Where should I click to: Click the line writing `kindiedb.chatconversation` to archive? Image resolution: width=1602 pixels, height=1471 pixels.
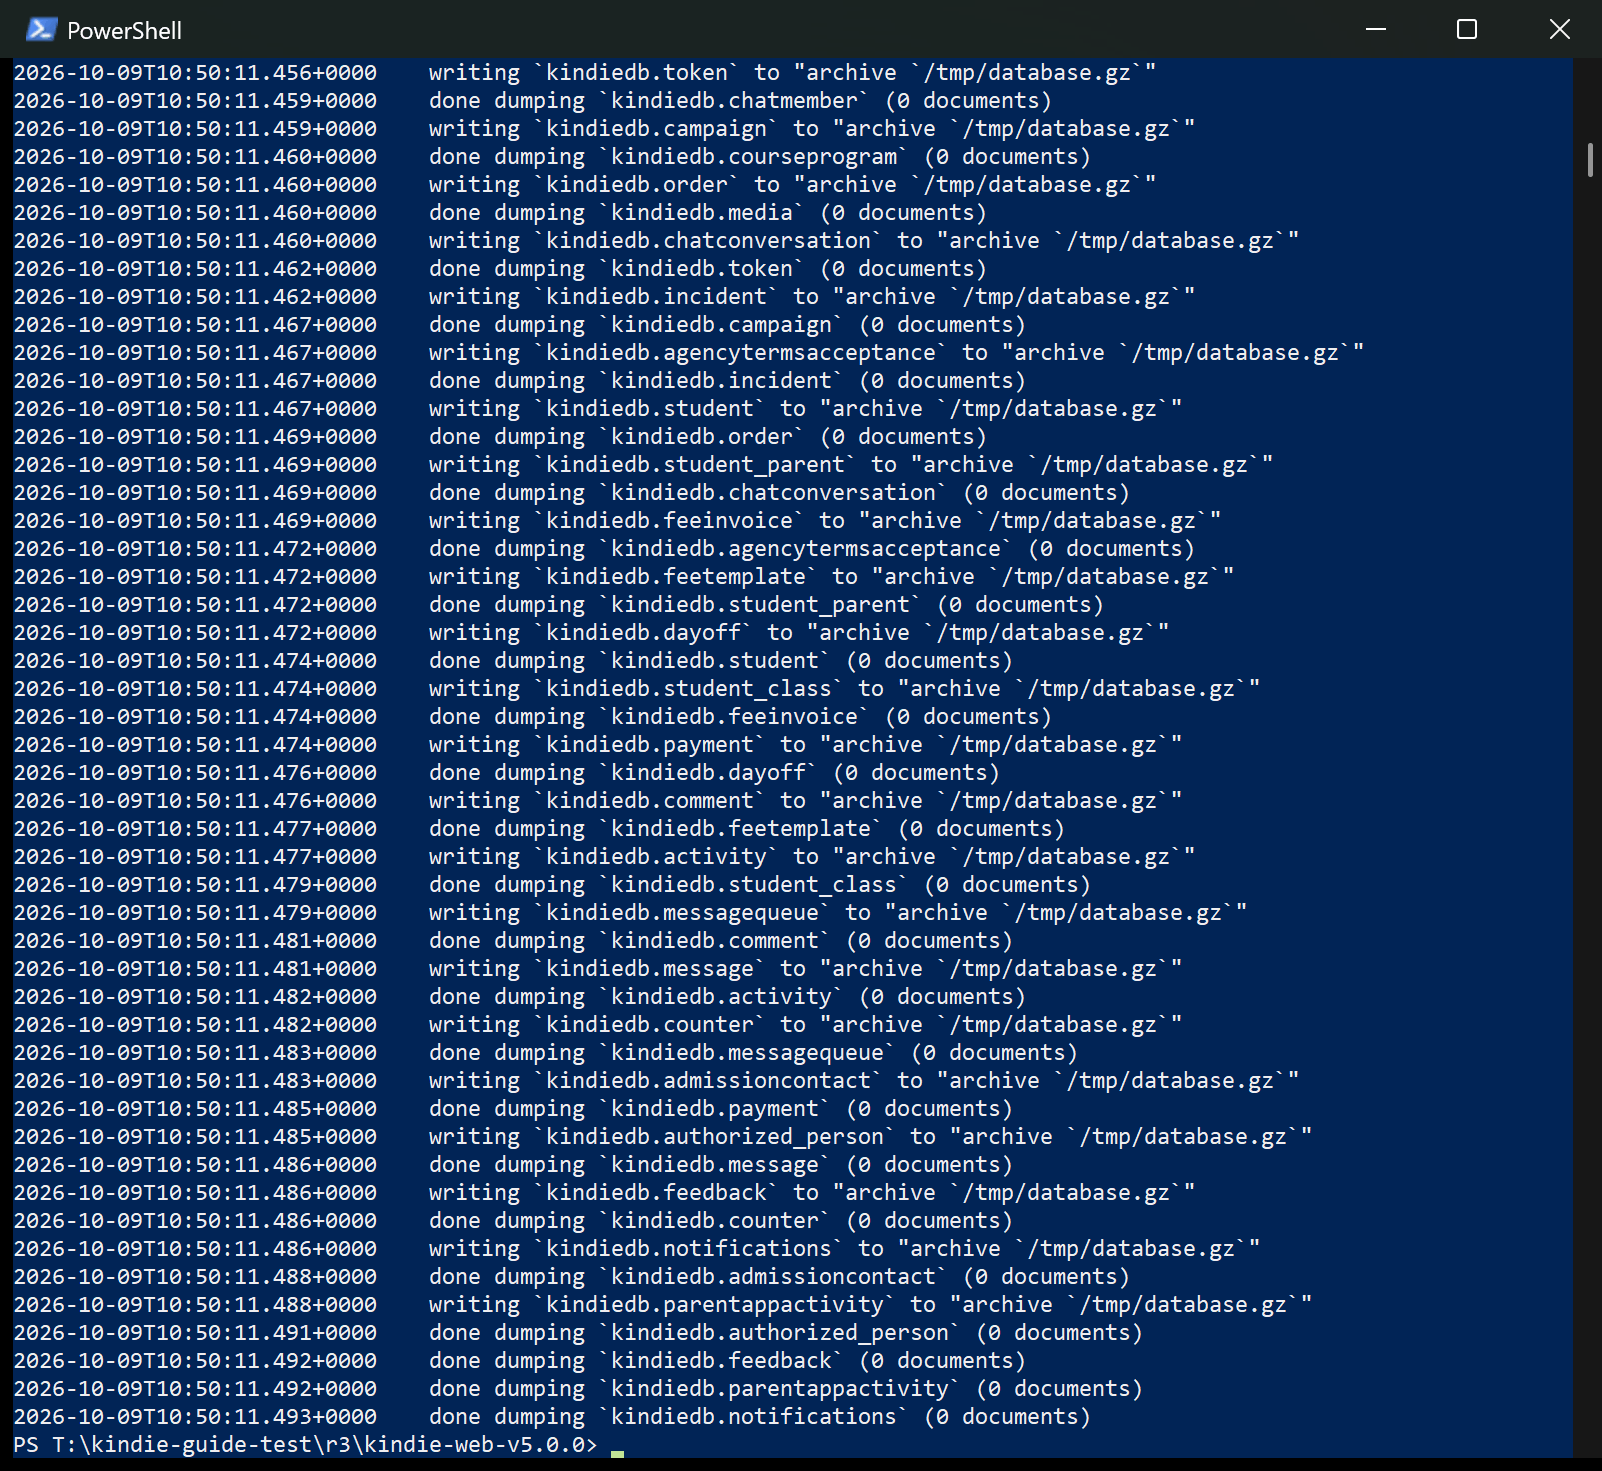[x=656, y=241]
